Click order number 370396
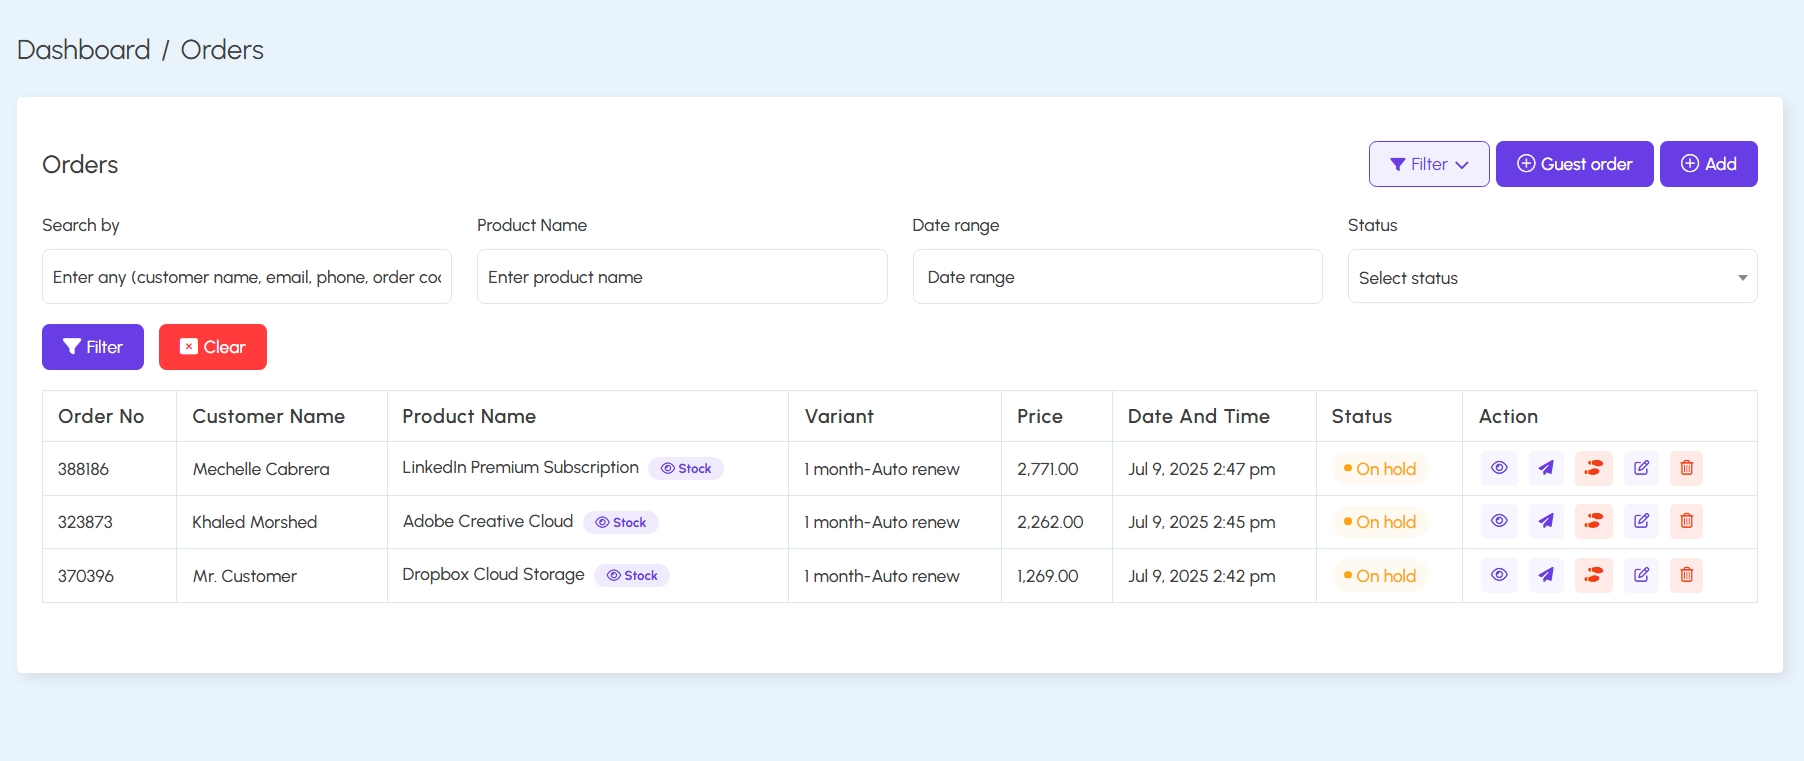This screenshot has height=761, width=1804. 86,576
